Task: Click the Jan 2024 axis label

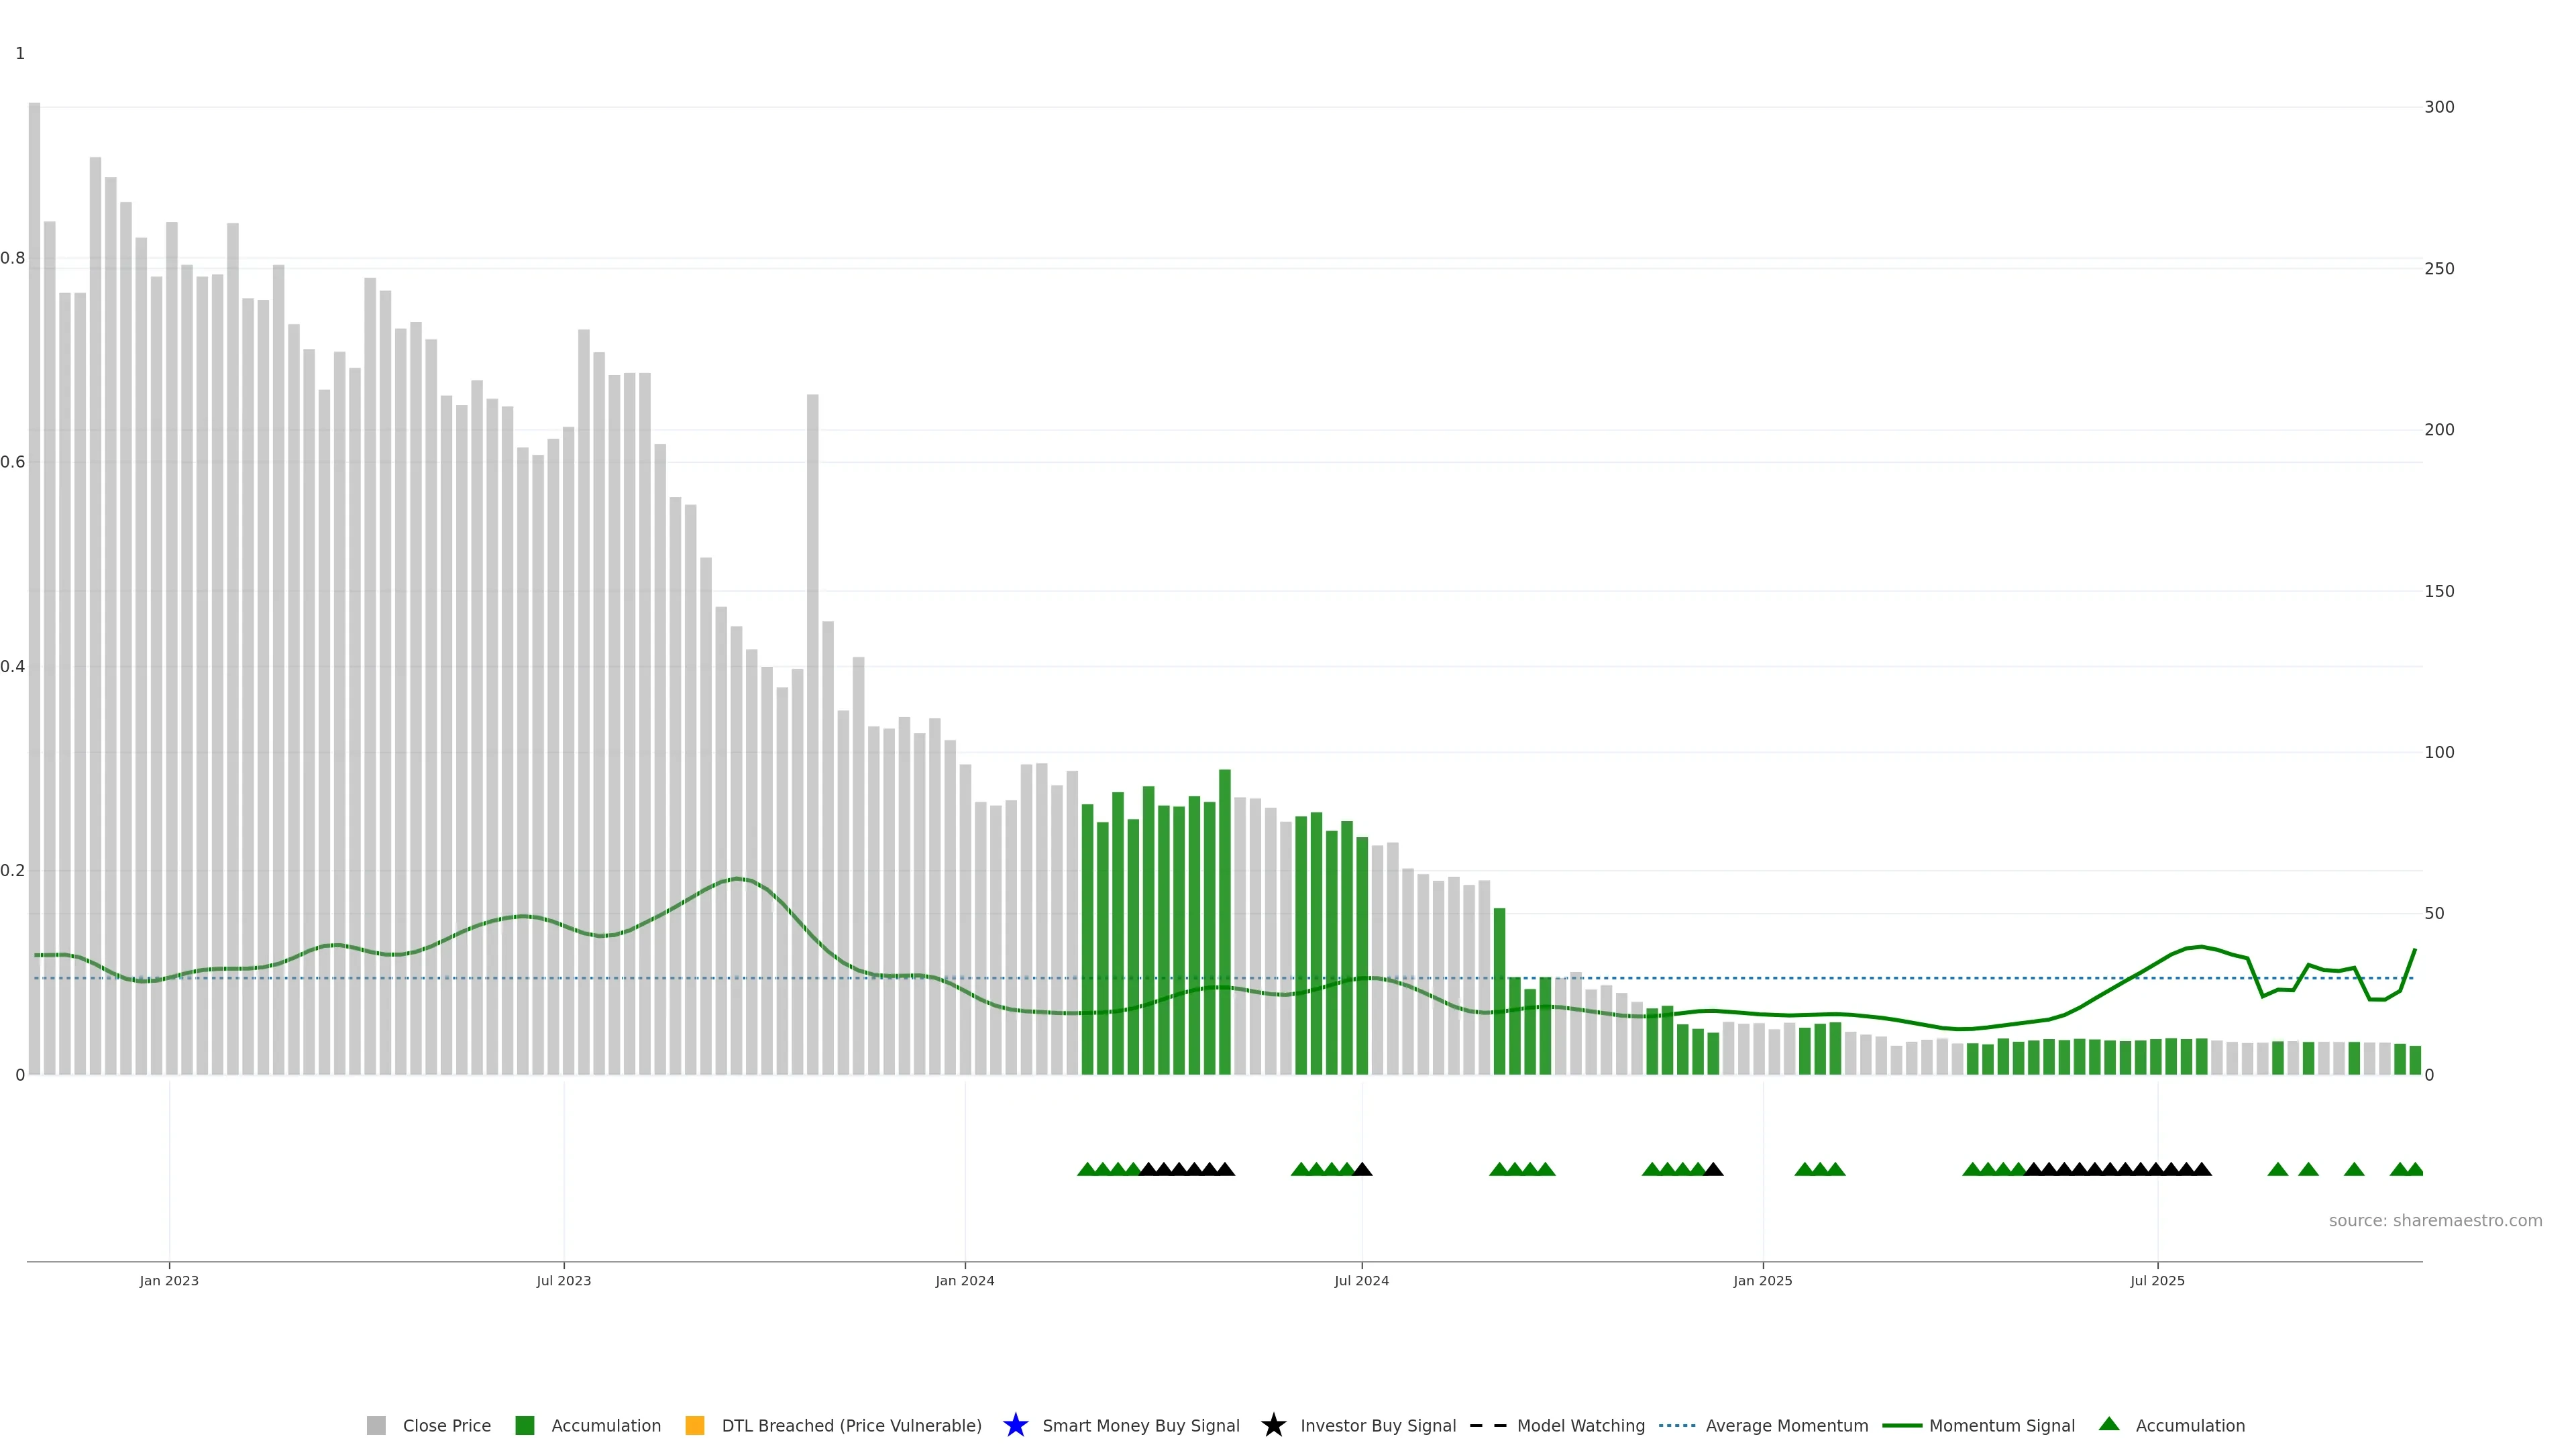Action: click(x=964, y=1280)
